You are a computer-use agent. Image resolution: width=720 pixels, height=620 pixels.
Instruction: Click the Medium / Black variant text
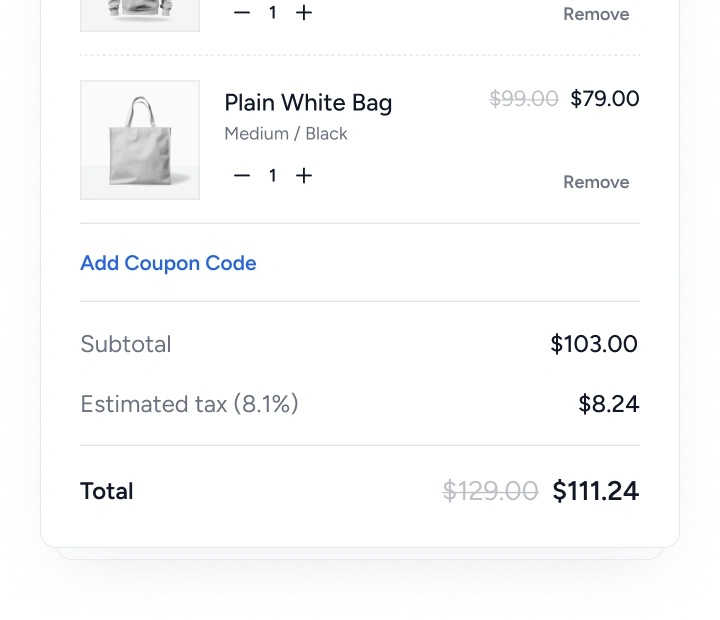[286, 134]
